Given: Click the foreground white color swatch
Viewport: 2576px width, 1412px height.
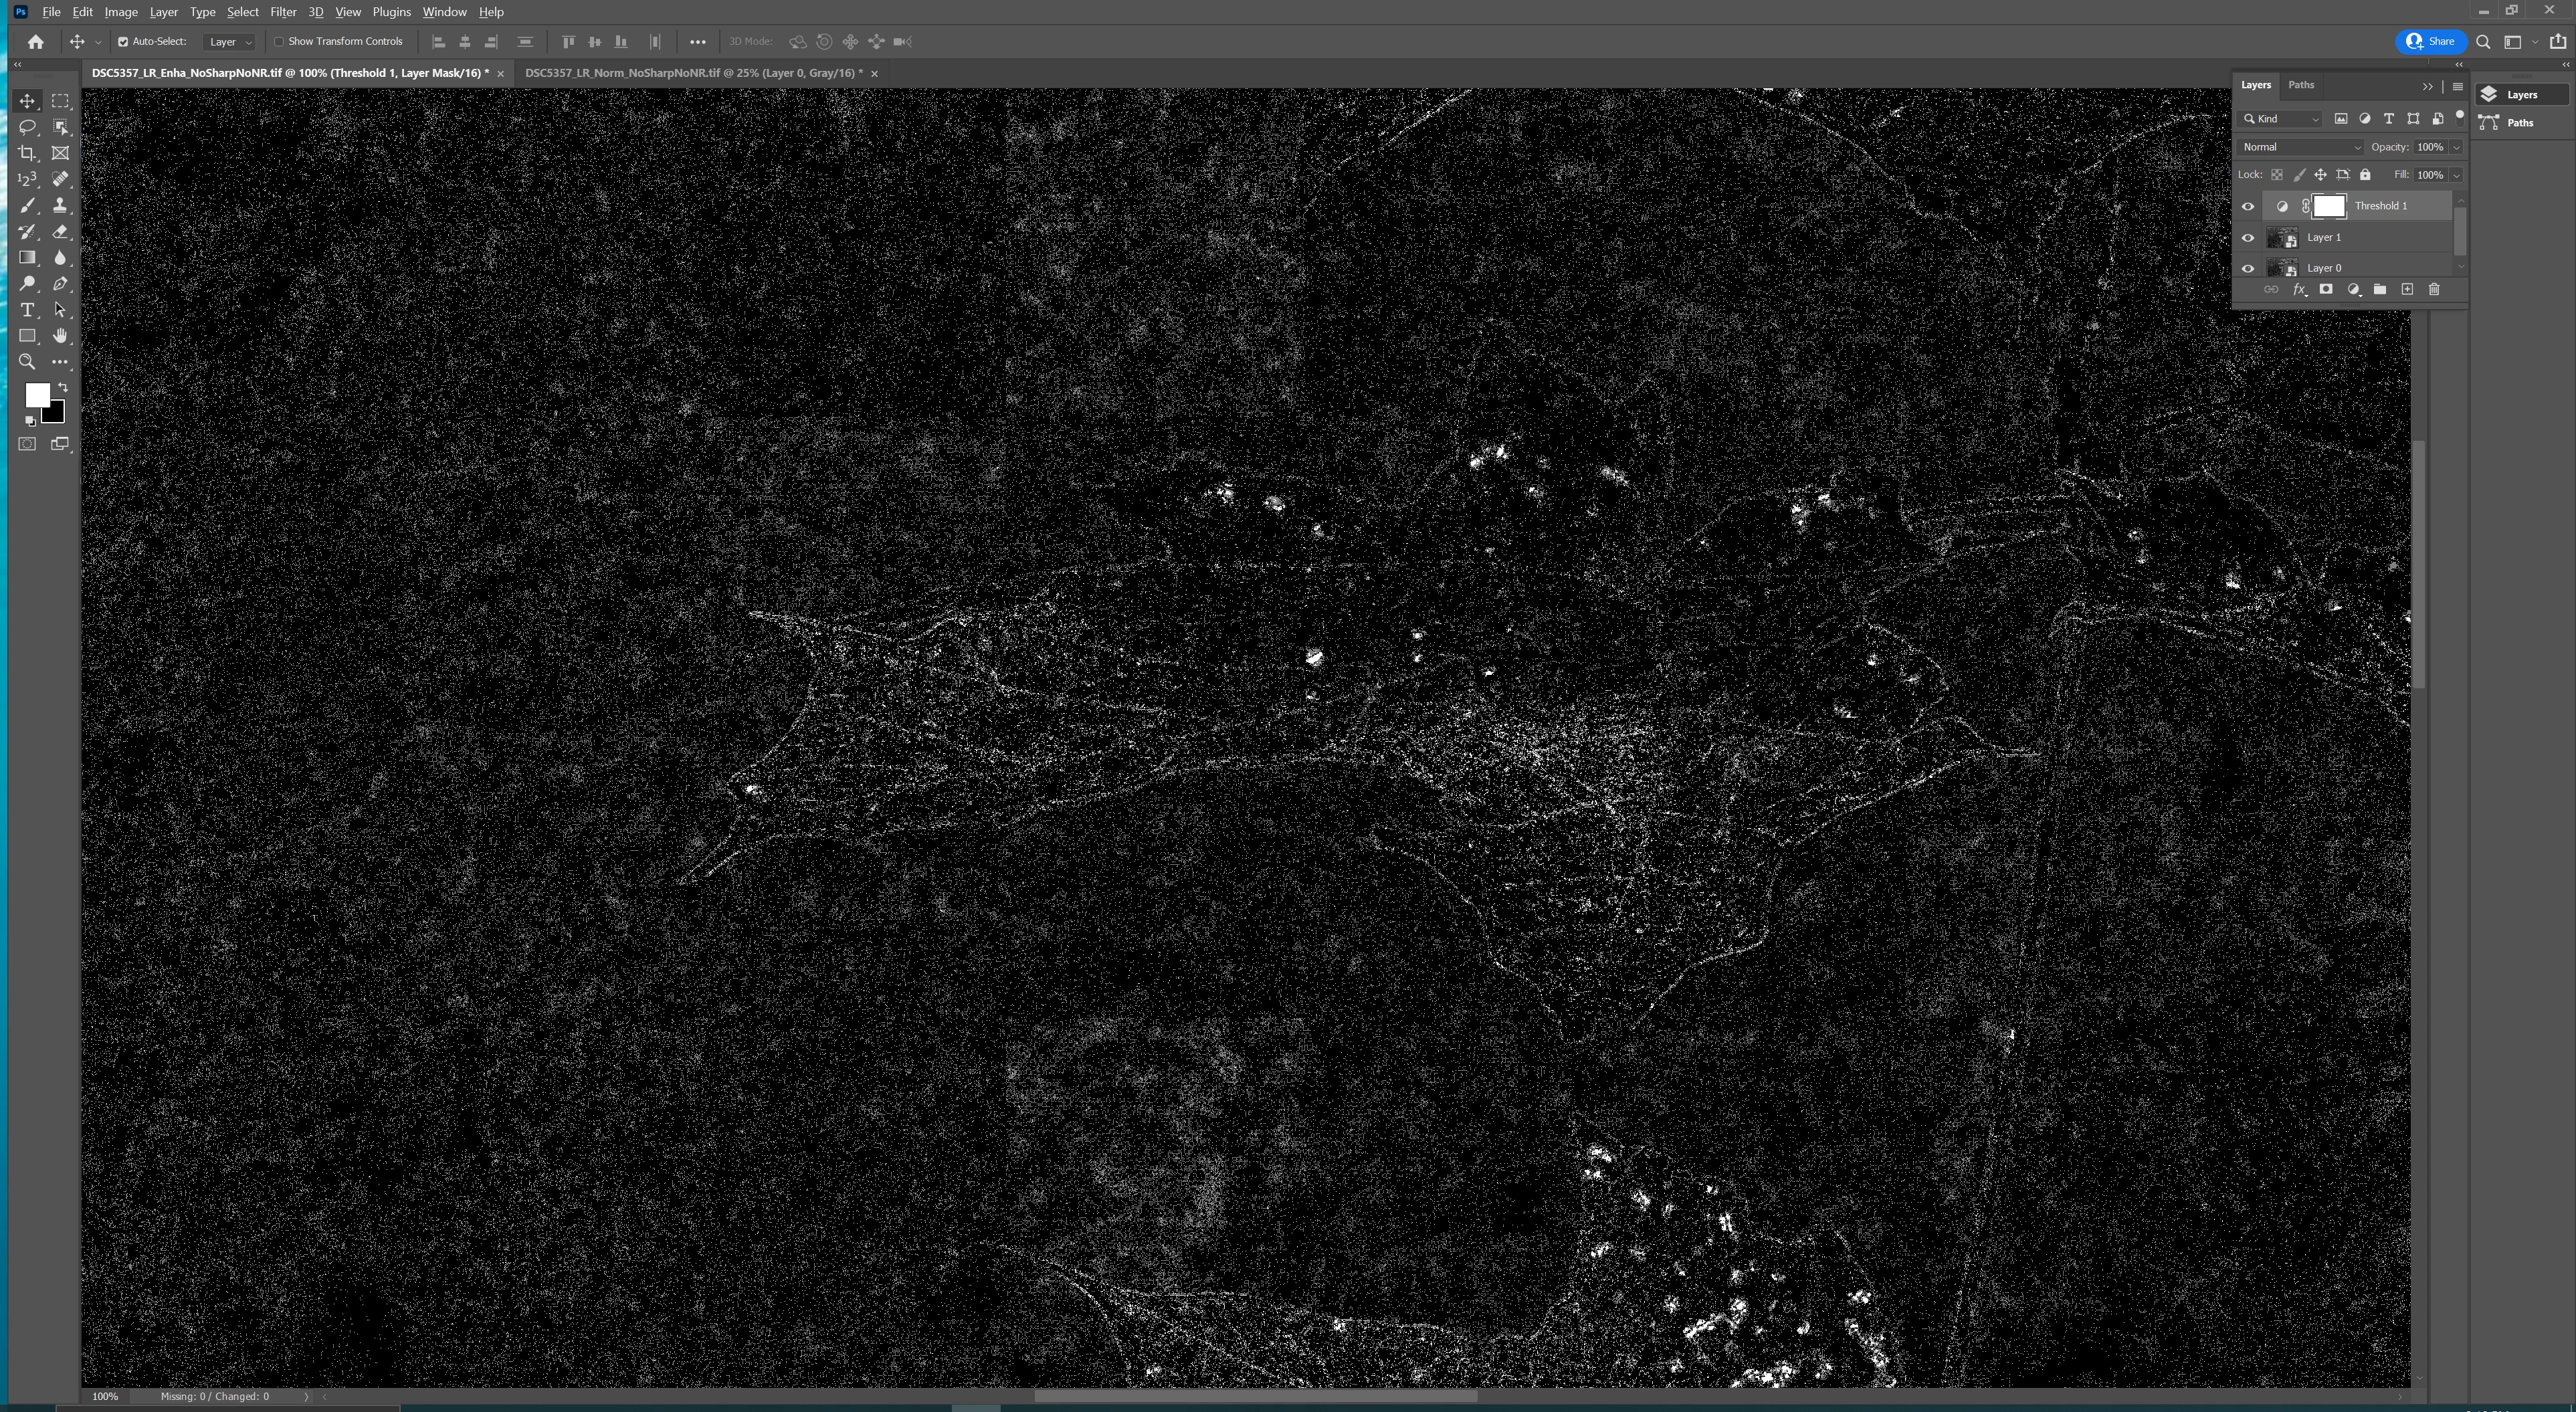Looking at the screenshot, I should coord(36,394).
